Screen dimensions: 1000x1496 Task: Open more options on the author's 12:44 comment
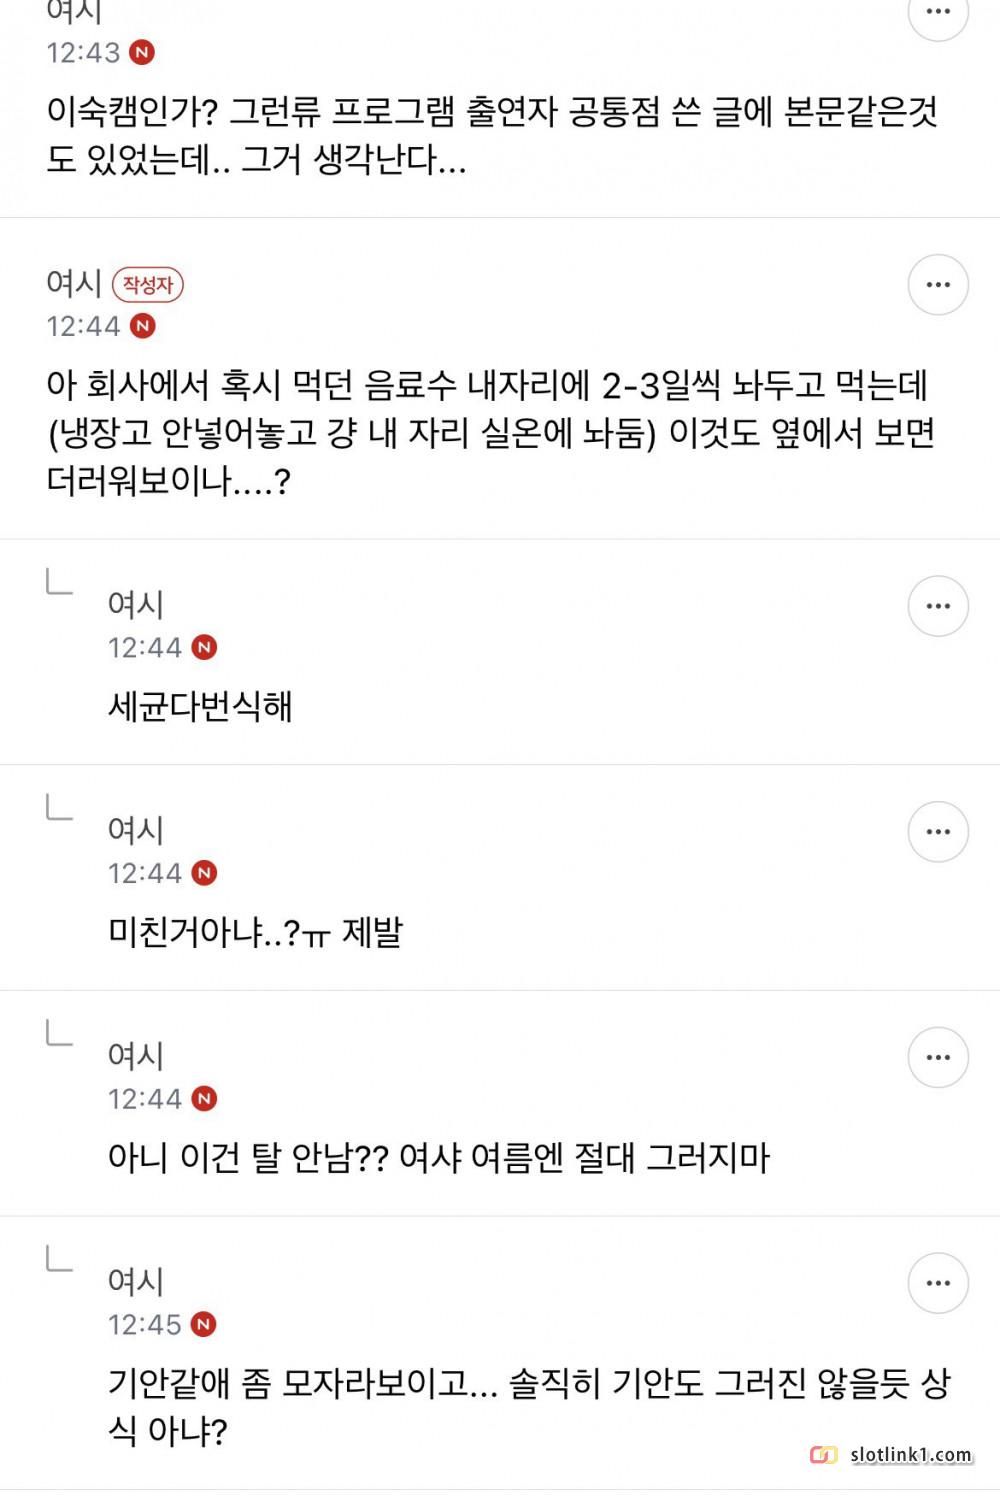[937, 285]
